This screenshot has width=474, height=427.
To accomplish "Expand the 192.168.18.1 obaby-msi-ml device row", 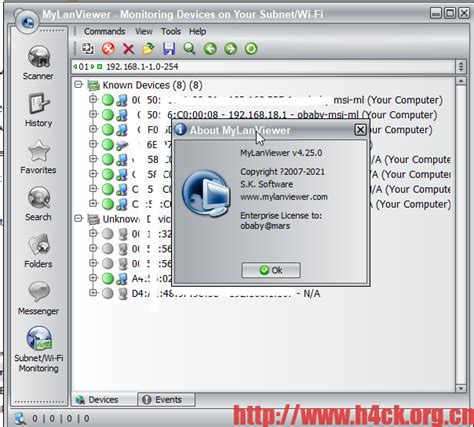I will 93,114.
